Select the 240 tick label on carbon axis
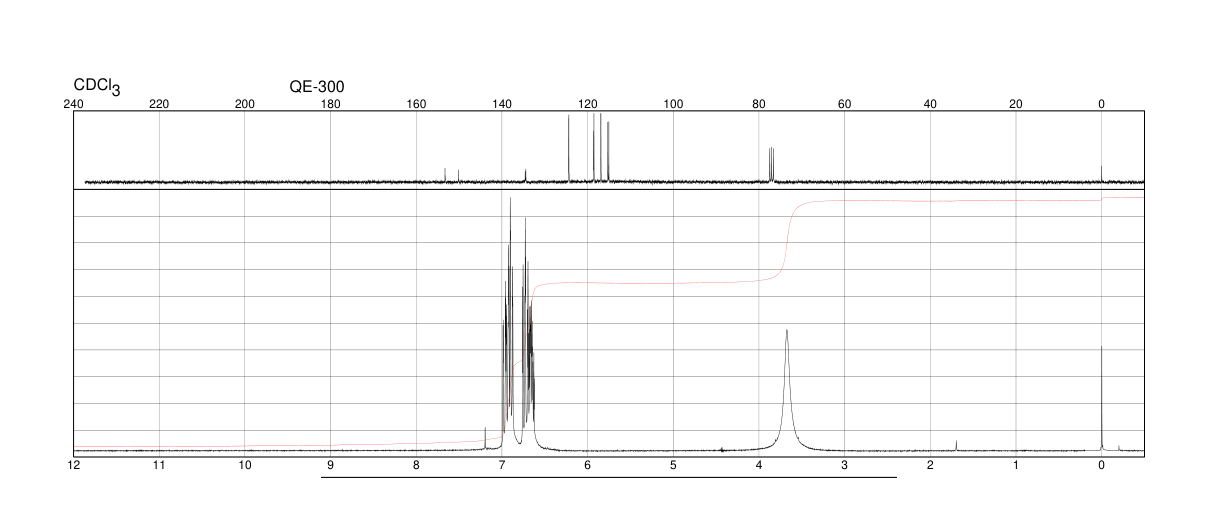 click(73, 105)
